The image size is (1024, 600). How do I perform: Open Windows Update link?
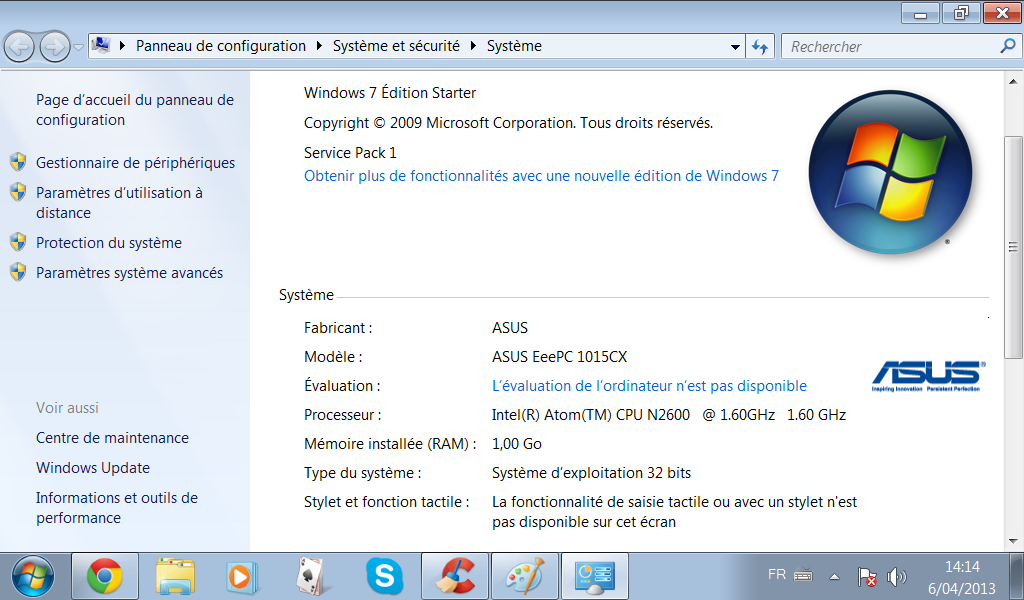click(93, 468)
